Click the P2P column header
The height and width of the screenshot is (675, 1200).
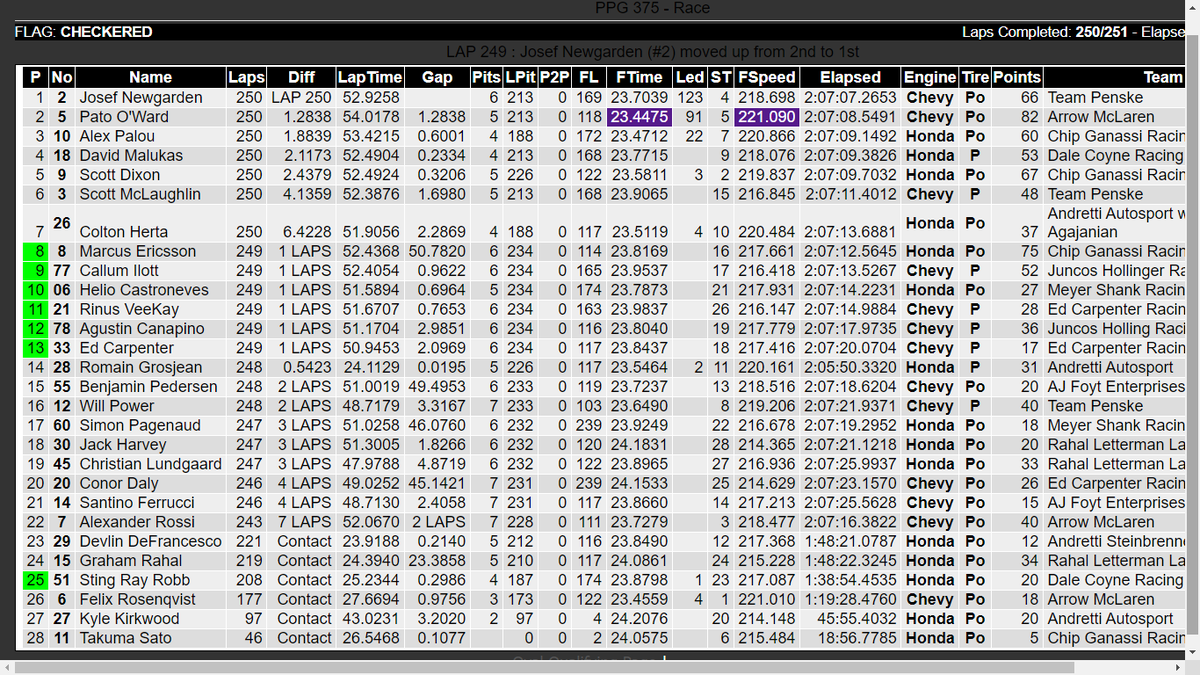(554, 77)
